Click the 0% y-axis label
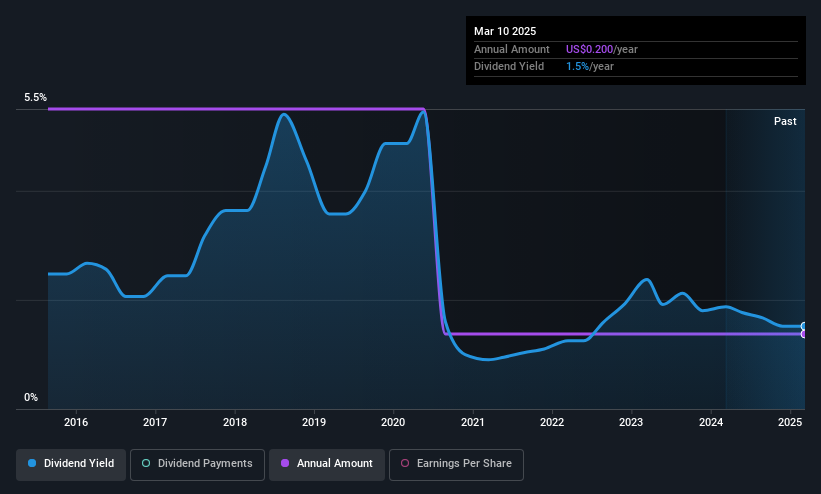The width and height of the screenshot is (821, 494). point(31,398)
